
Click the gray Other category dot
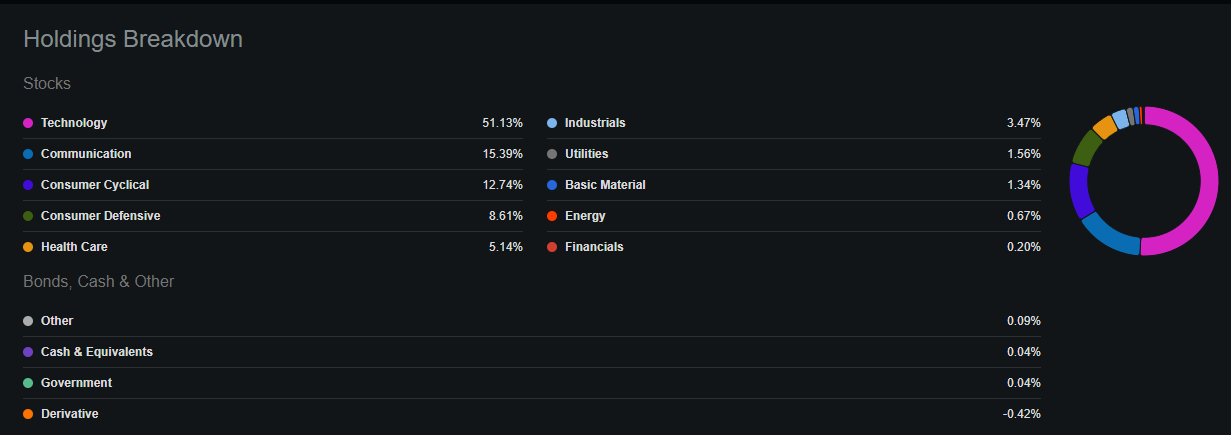[x=28, y=321]
